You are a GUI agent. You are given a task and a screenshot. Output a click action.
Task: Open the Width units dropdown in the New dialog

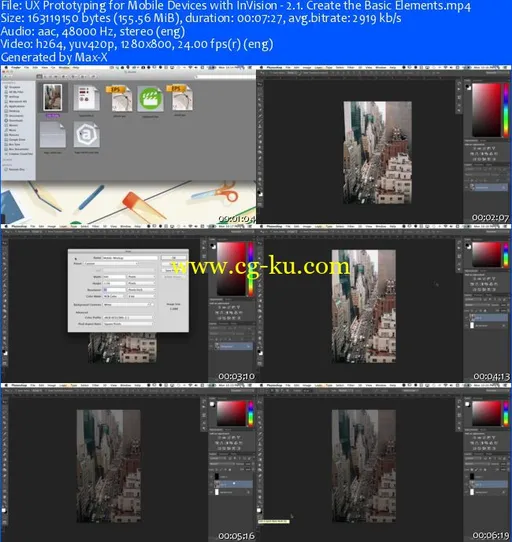click(x=141, y=277)
